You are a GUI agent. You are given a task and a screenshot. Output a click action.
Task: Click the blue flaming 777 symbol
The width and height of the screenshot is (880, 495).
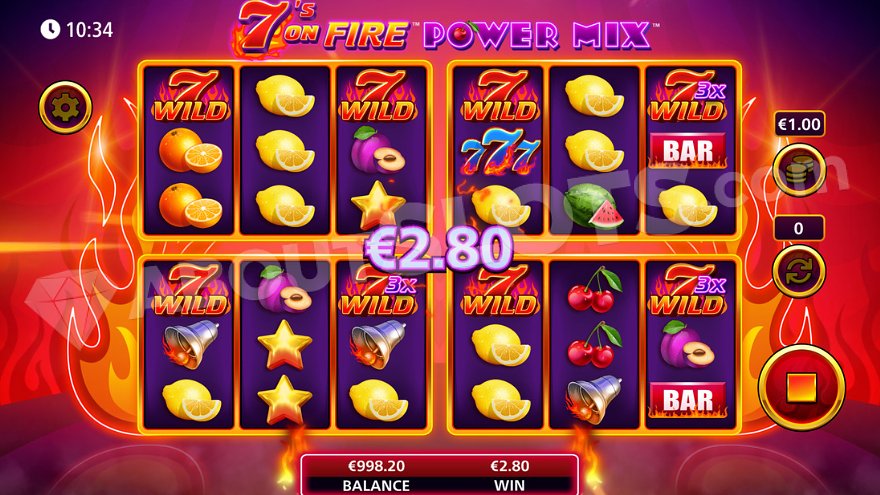[498, 152]
